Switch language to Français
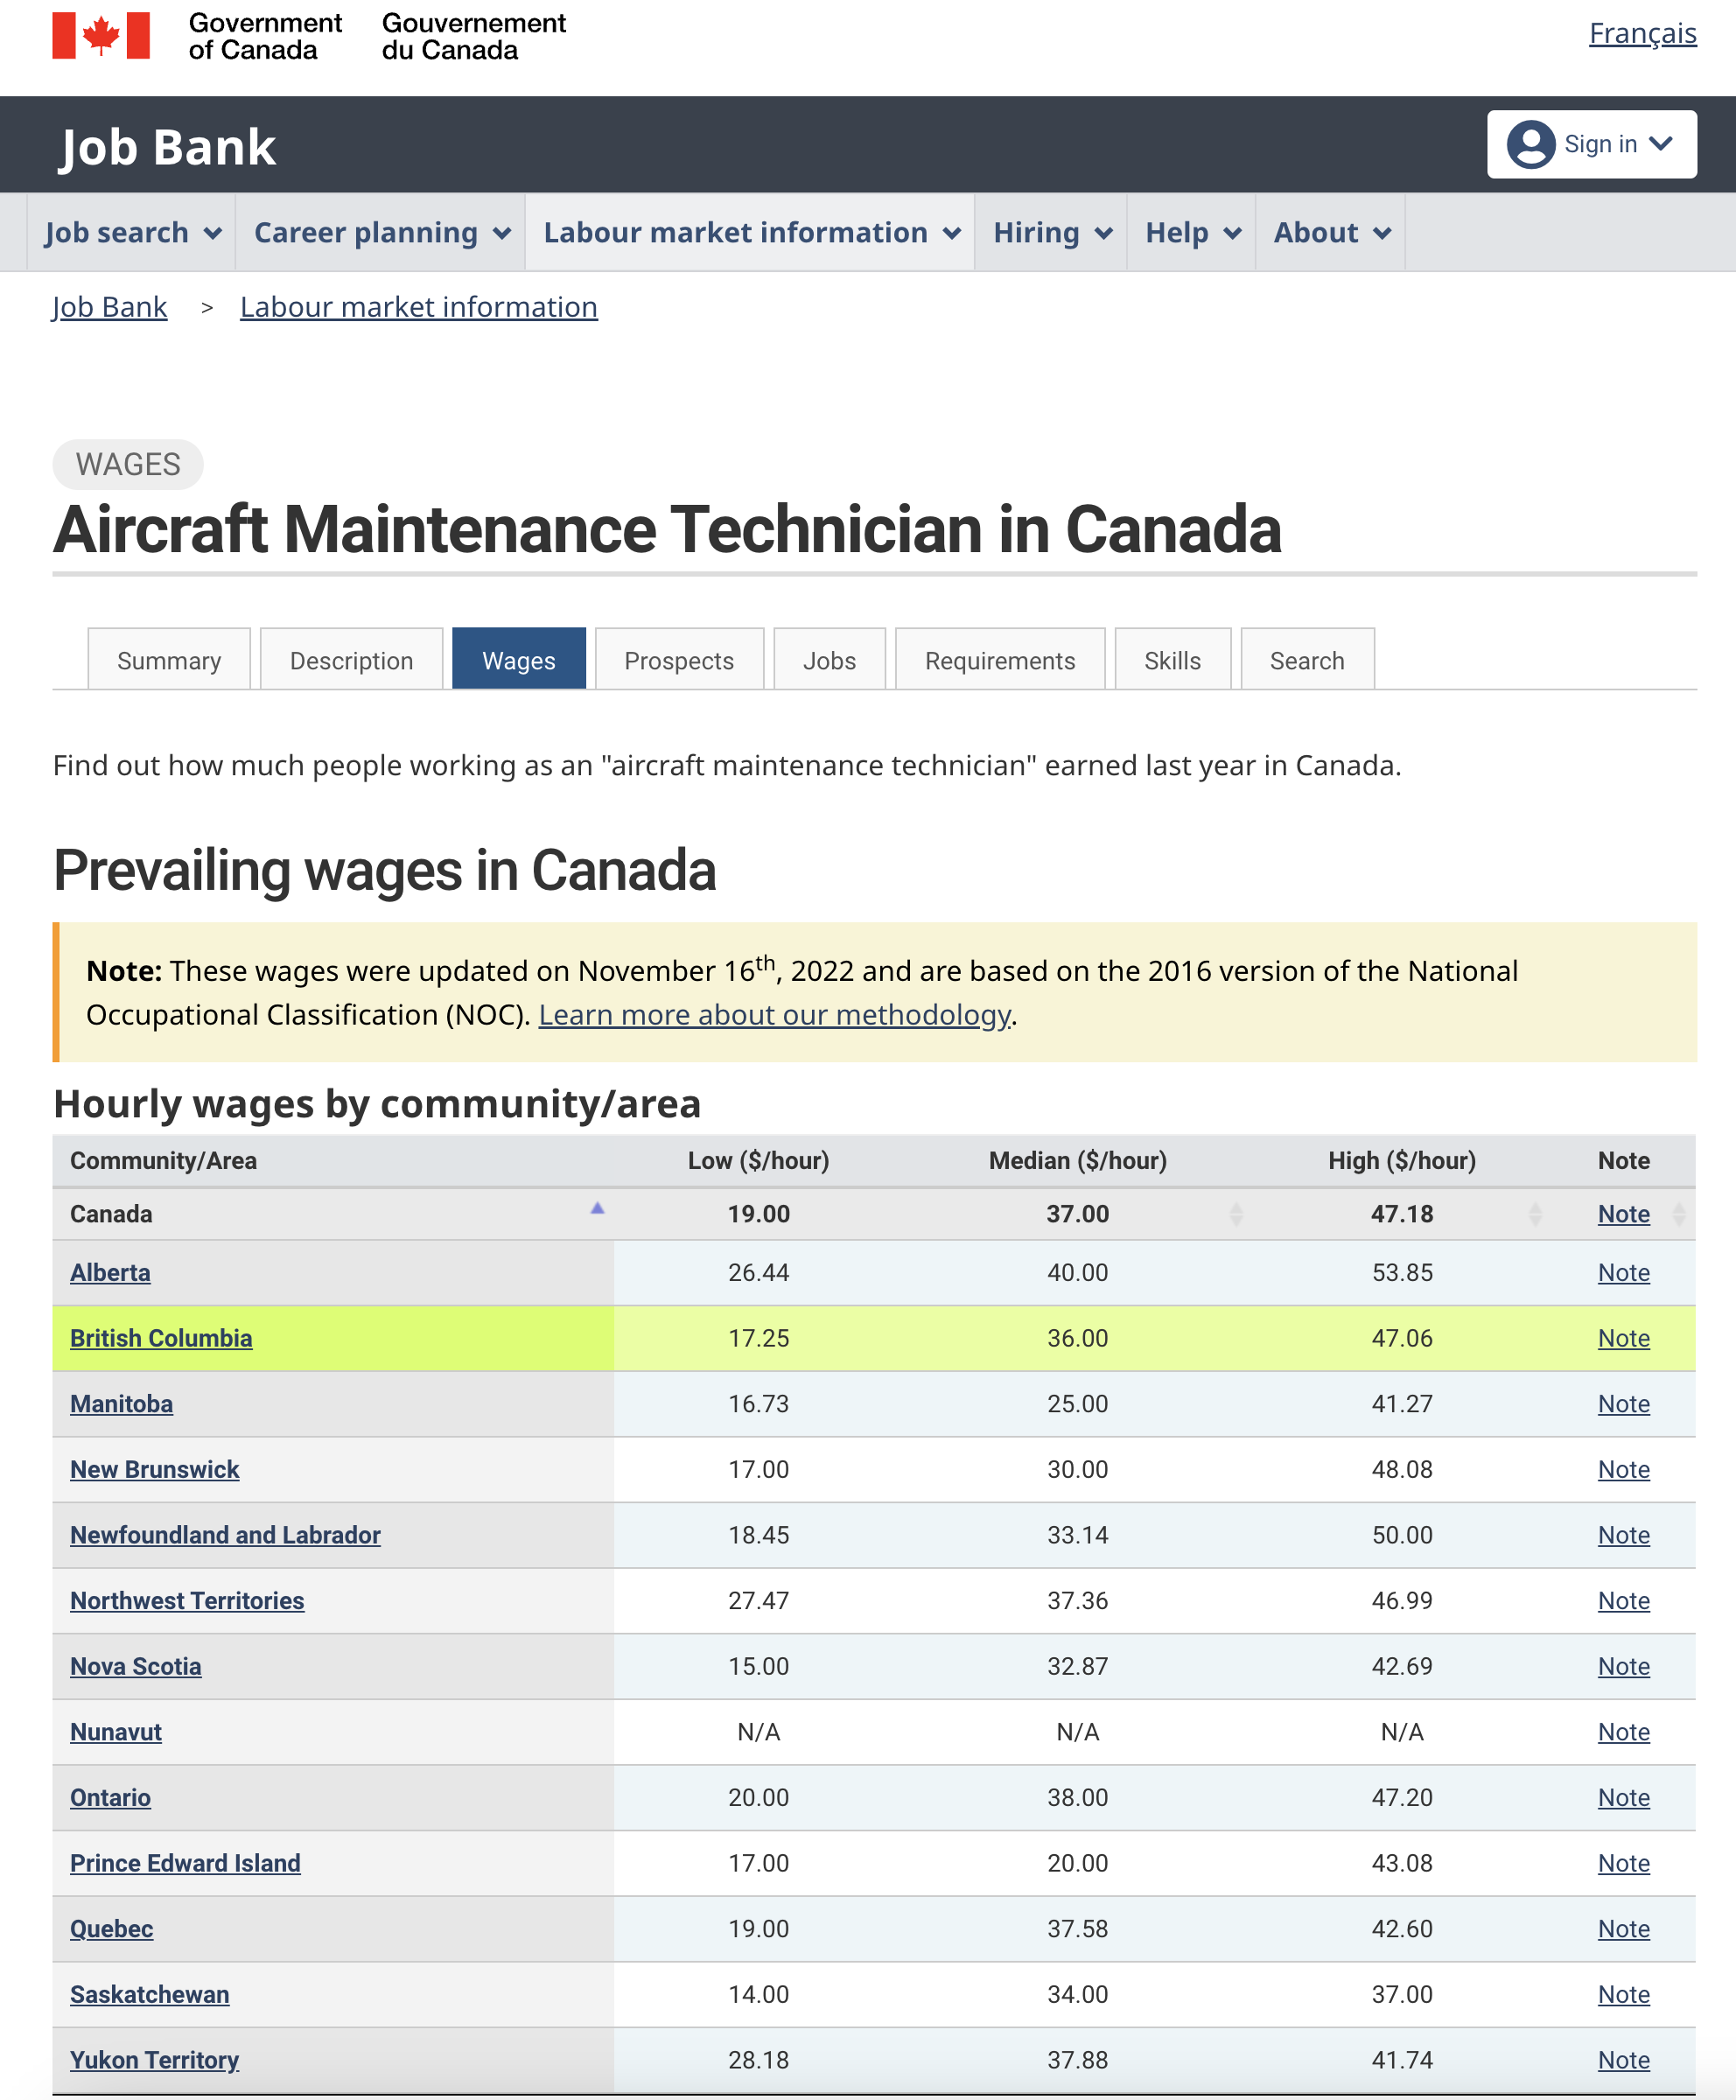 click(x=1642, y=34)
